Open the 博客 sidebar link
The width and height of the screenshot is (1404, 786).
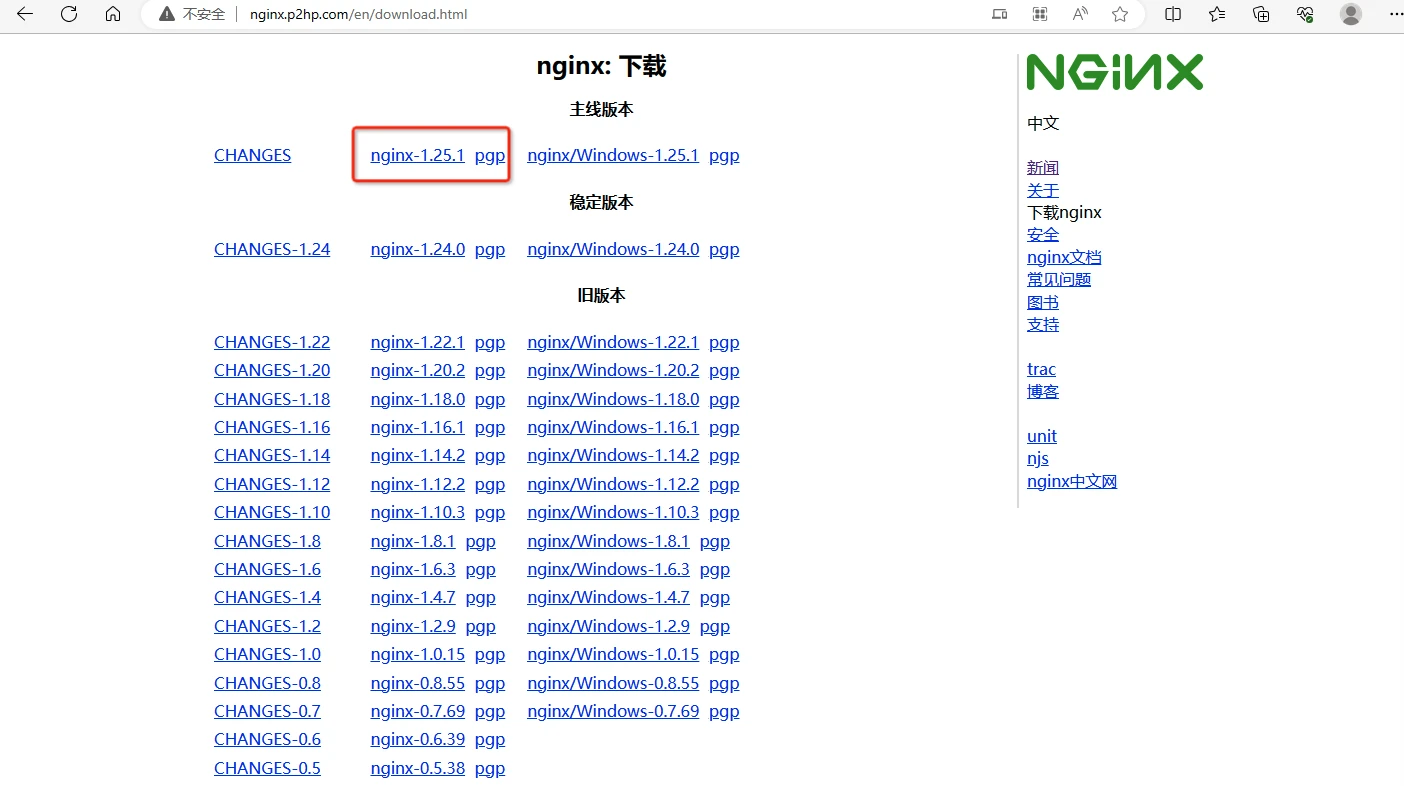point(1043,391)
